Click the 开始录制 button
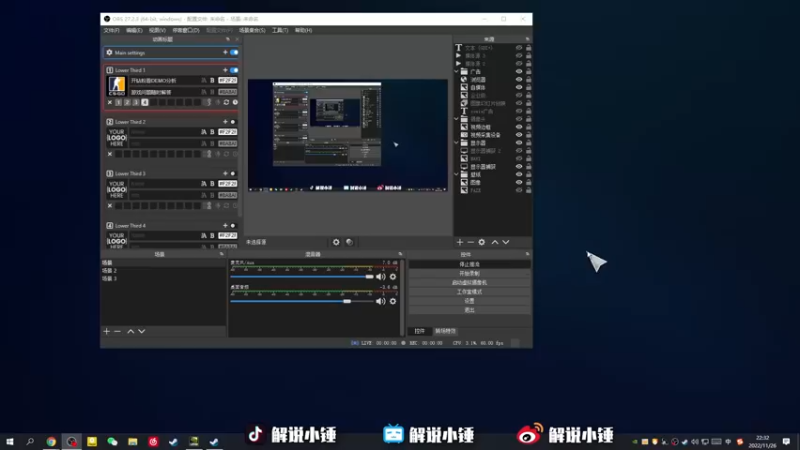800x450 pixels. coord(469,273)
